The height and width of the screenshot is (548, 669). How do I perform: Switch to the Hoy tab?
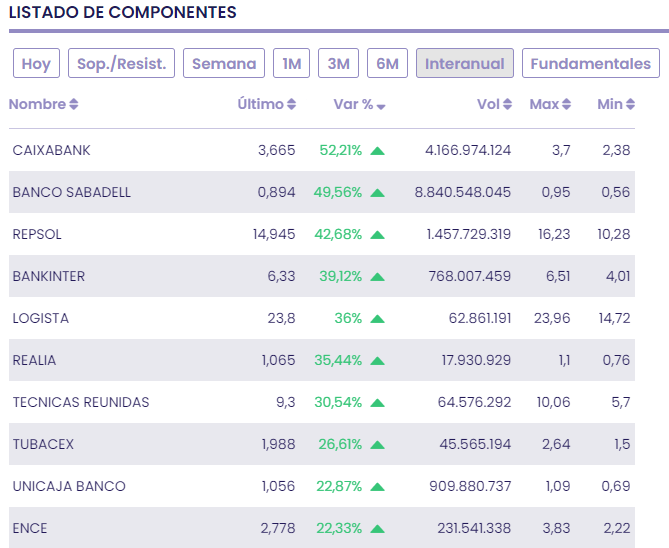pyautogui.click(x=36, y=63)
